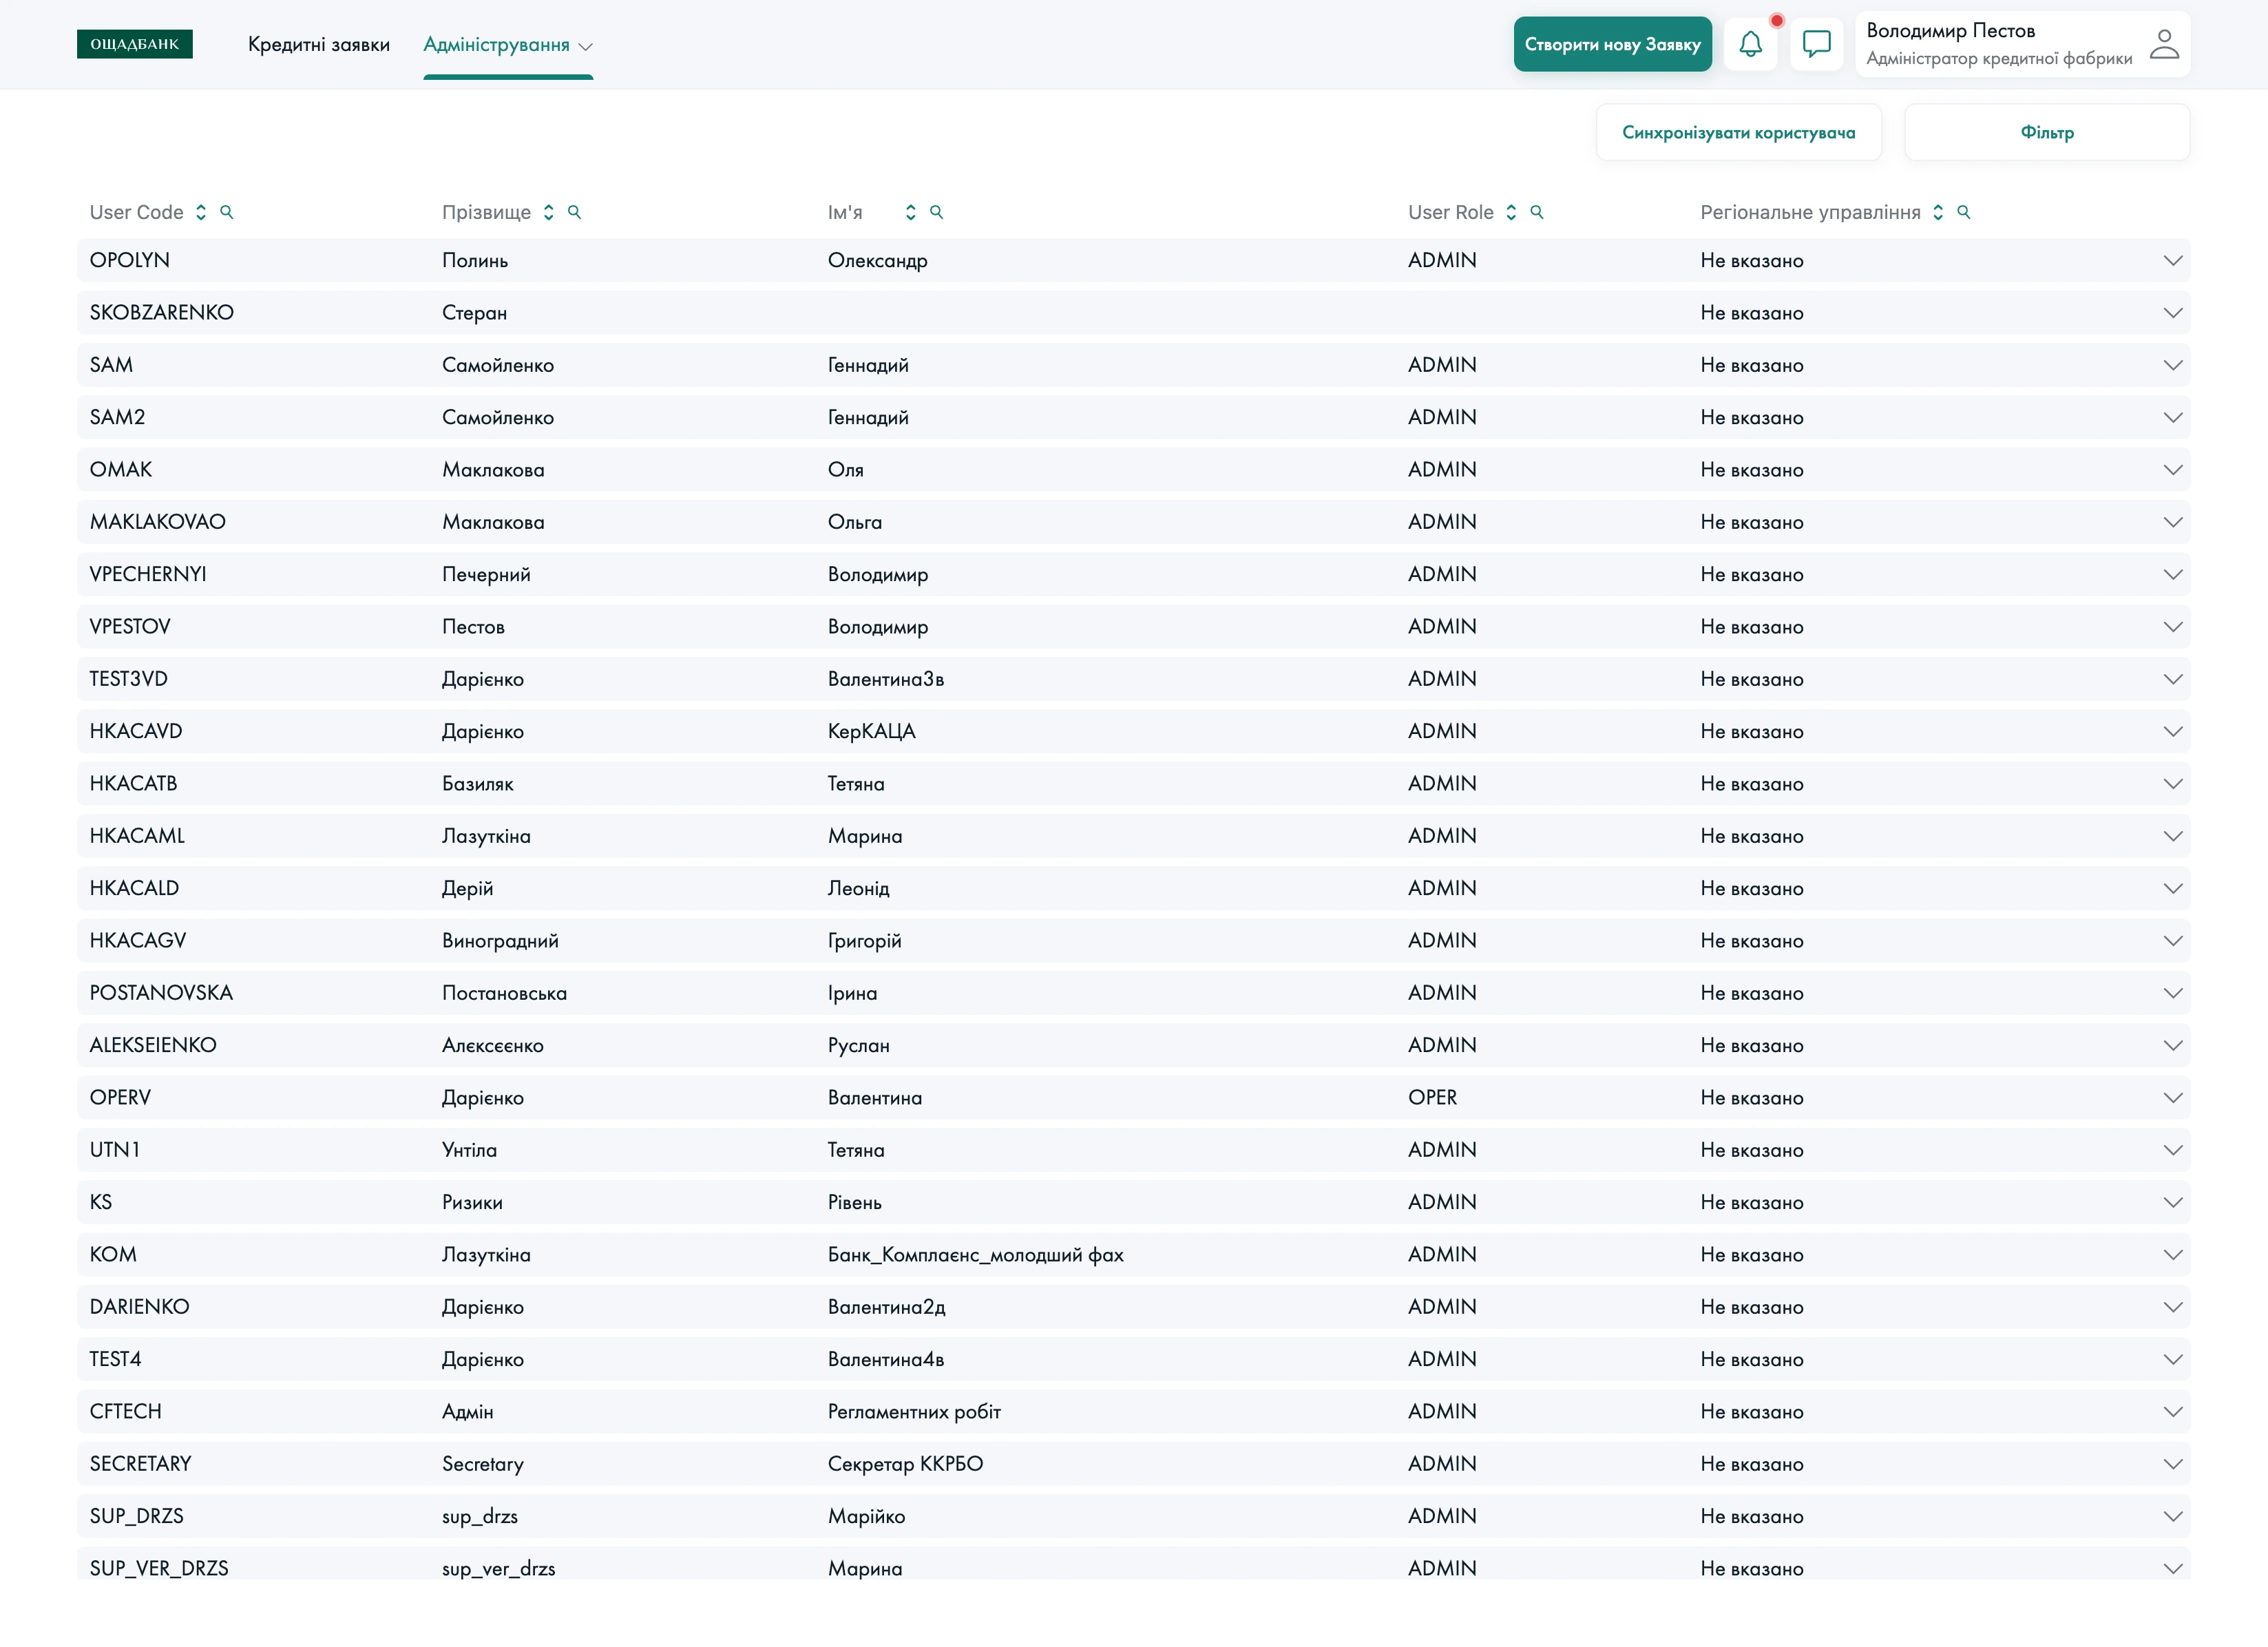
Task: Open the chat messages icon
Action: coord(1816,44)
